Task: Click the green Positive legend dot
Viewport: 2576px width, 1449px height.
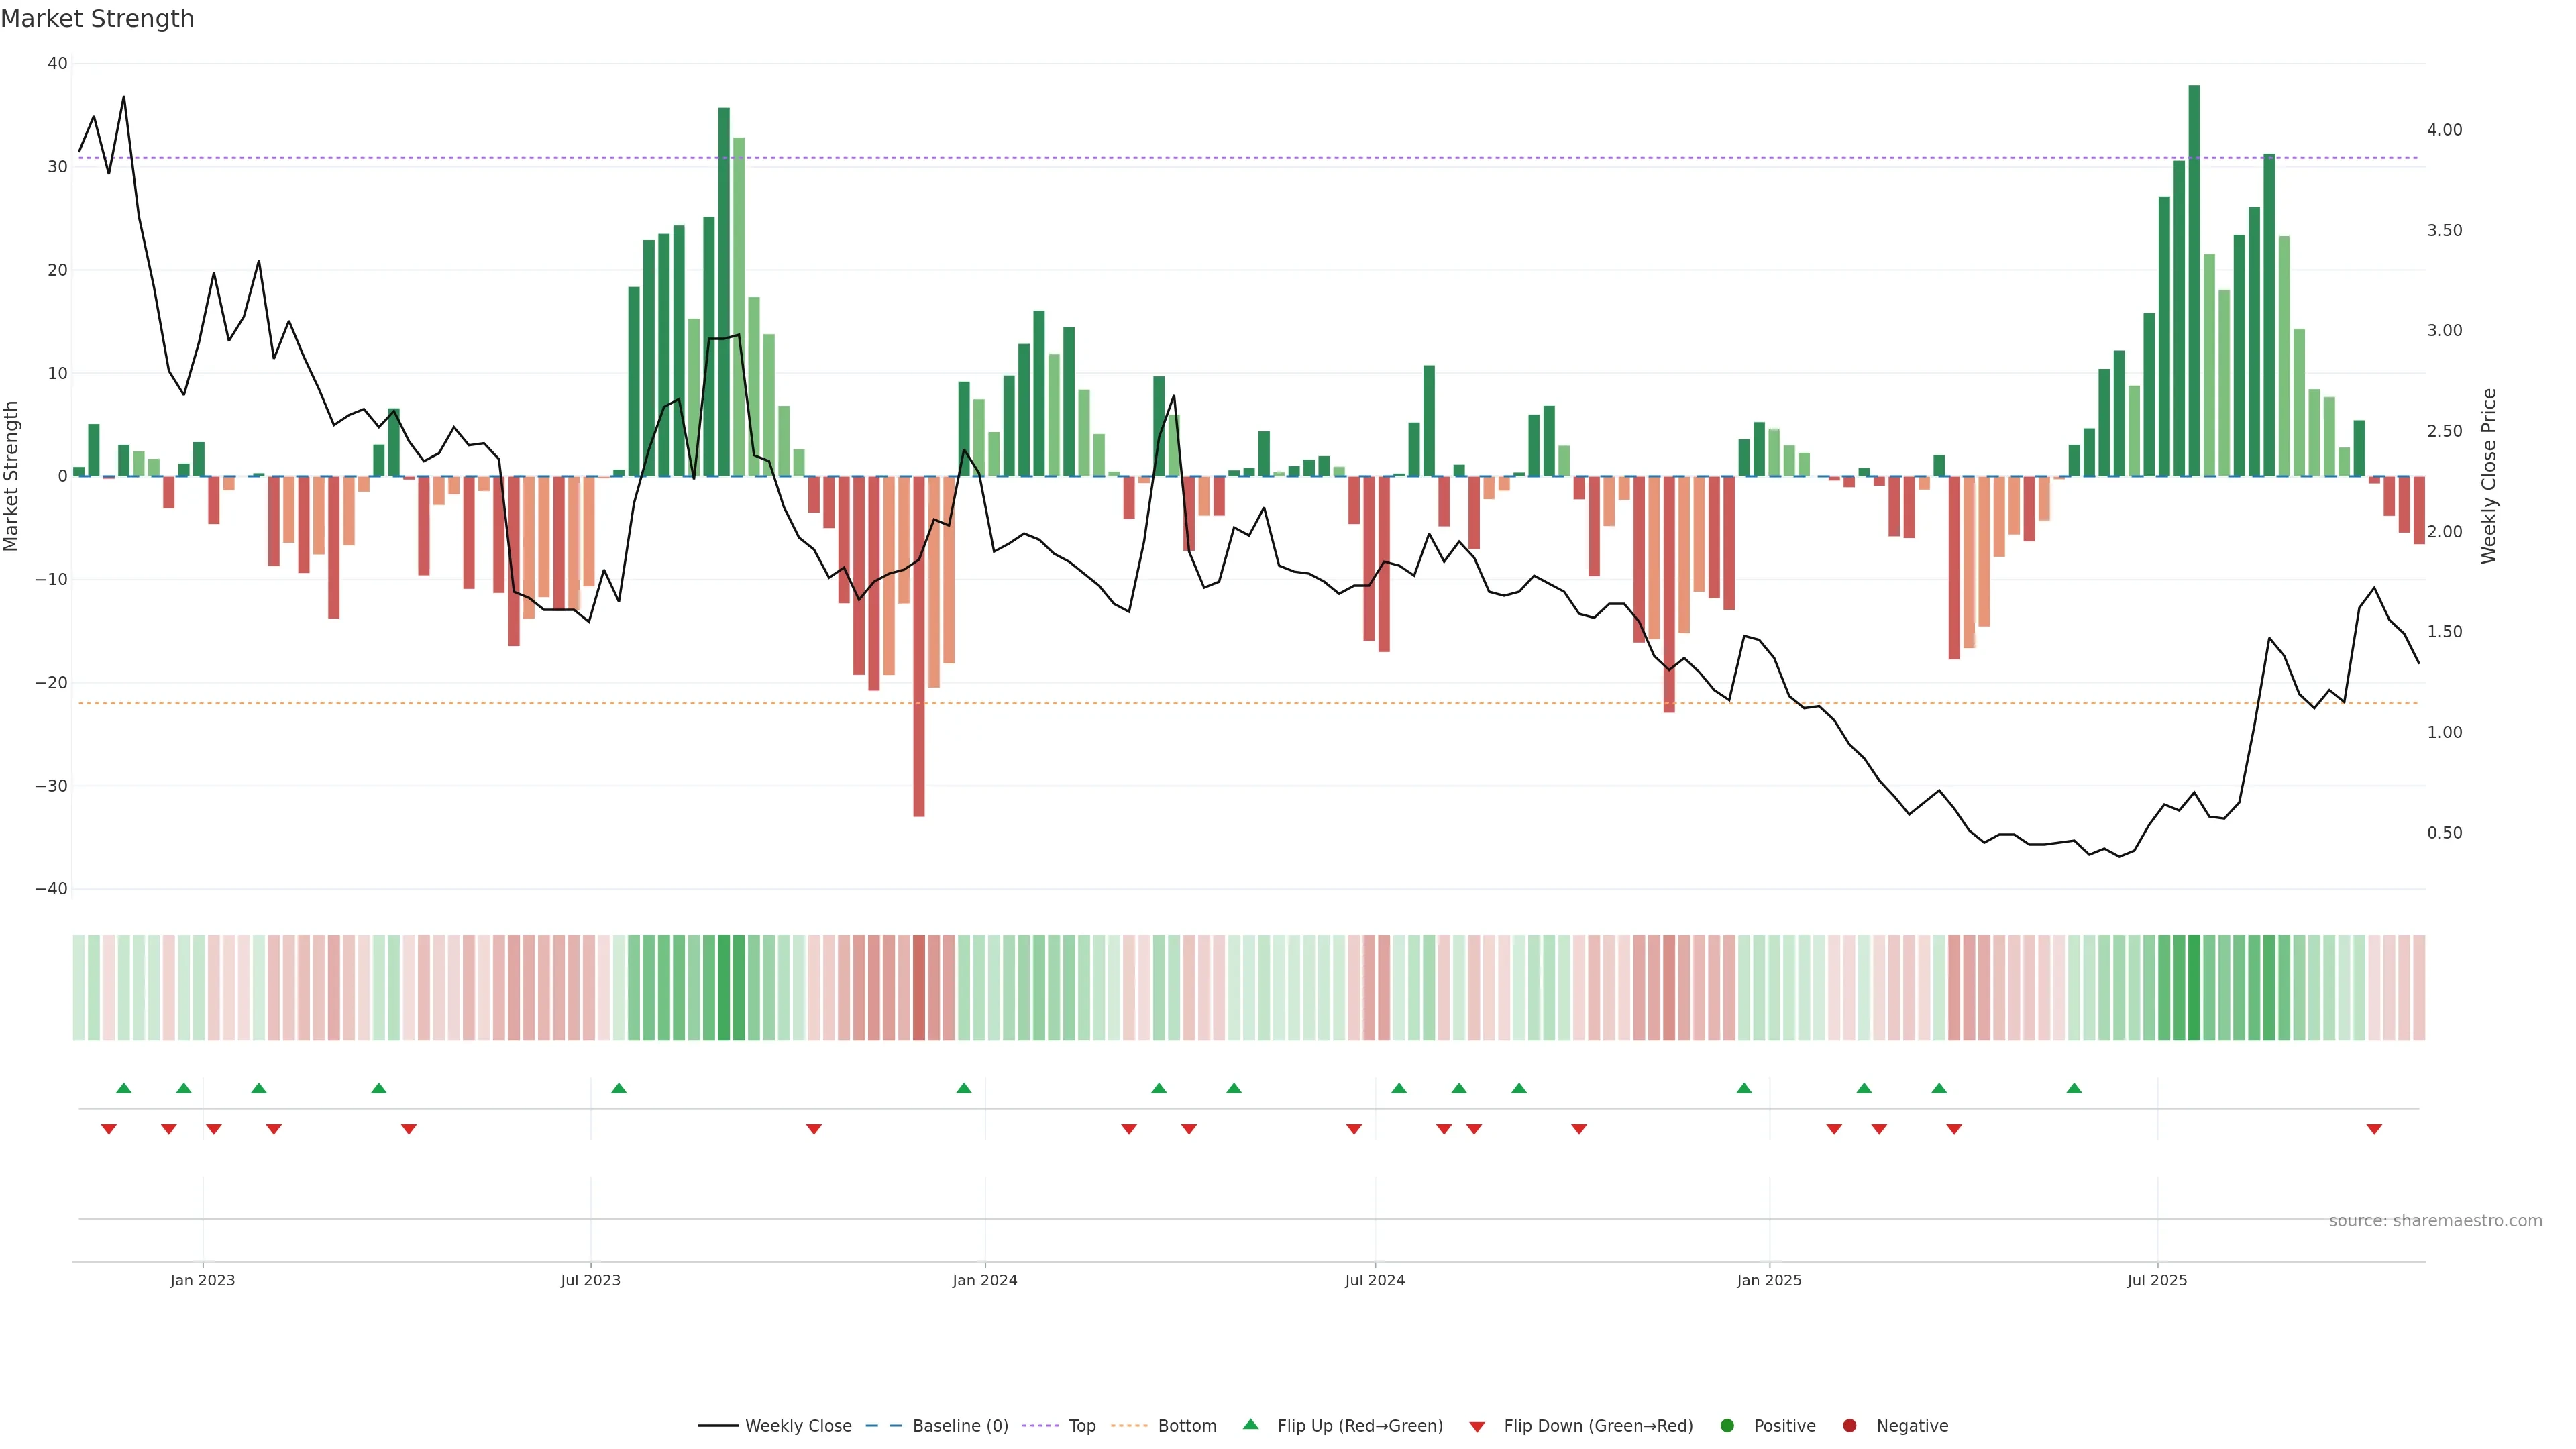Action: [1727, 1426]
